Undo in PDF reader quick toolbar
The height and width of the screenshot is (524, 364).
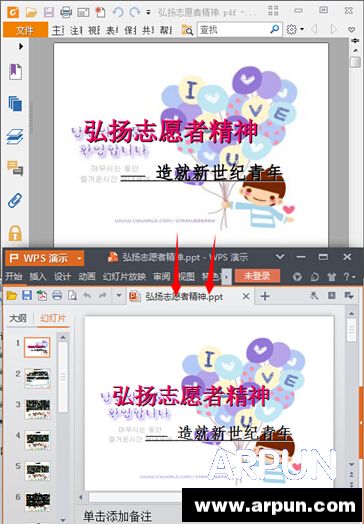pyautogui.click(x=117, y=12)
